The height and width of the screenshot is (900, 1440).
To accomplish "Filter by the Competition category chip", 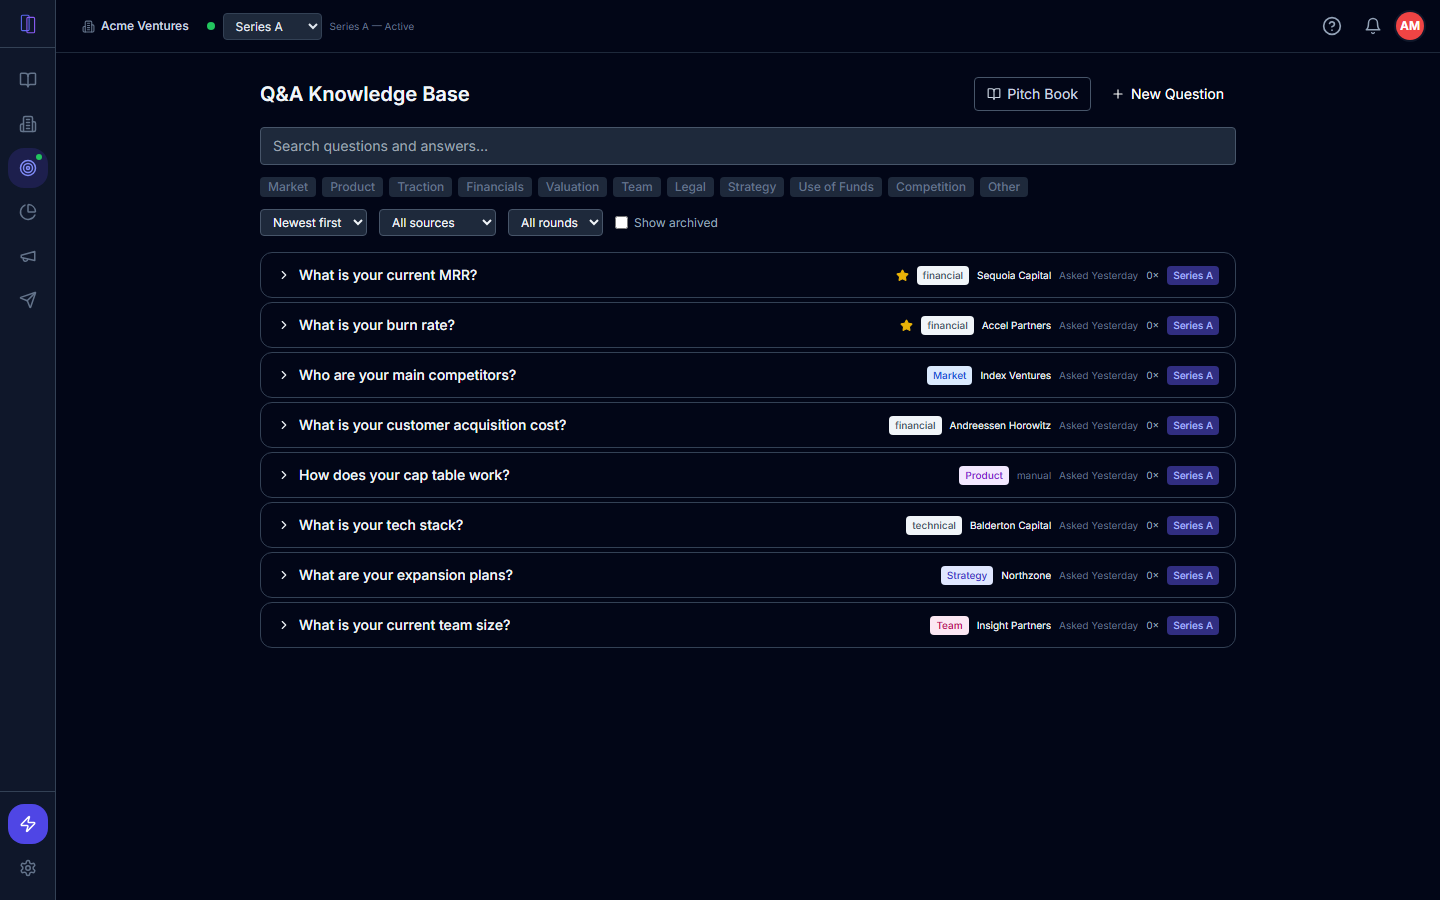I will pos(931,187).
